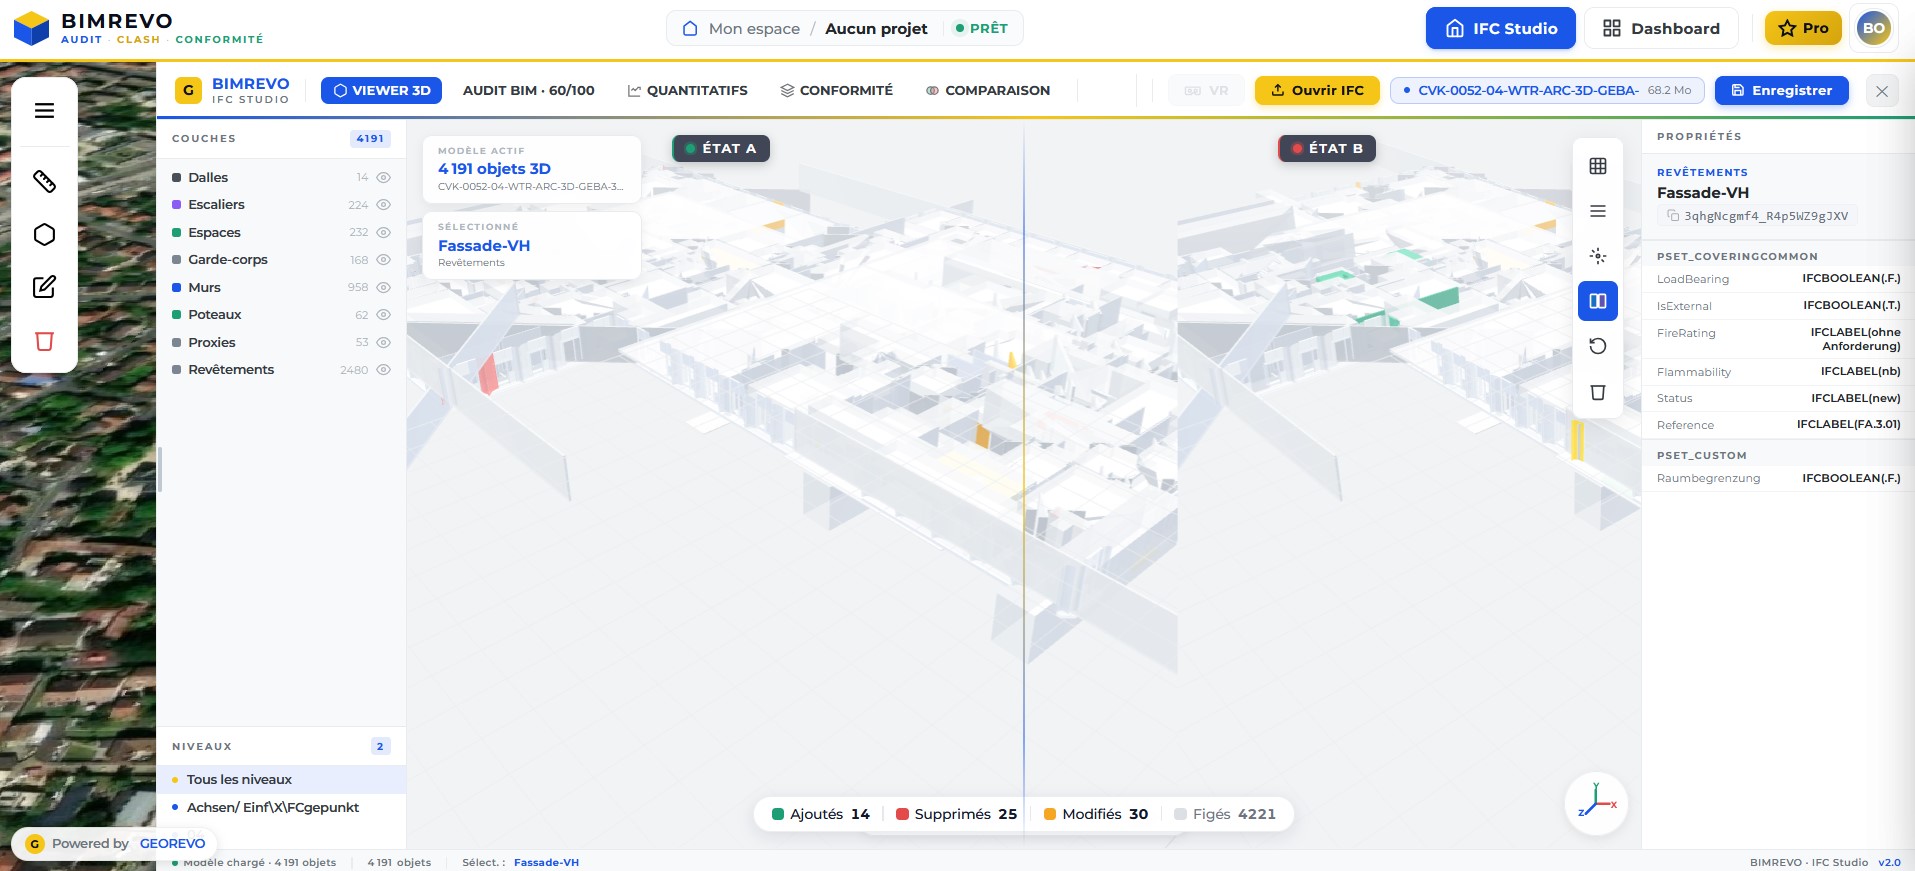This screenshot has height=871, width=1915.
Task: Open IFC Studio from top bar
Action: [1500, 28]
